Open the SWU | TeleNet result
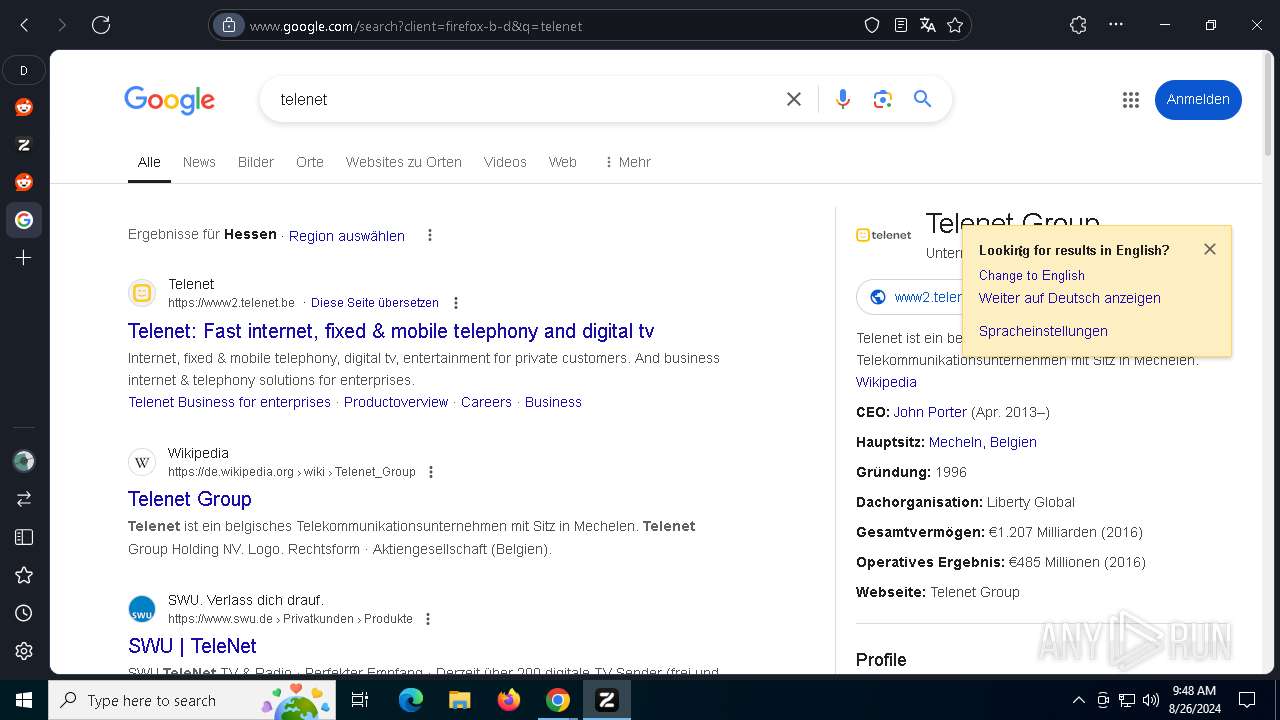Screen dimensions: 1280x720 coord(192,646)
